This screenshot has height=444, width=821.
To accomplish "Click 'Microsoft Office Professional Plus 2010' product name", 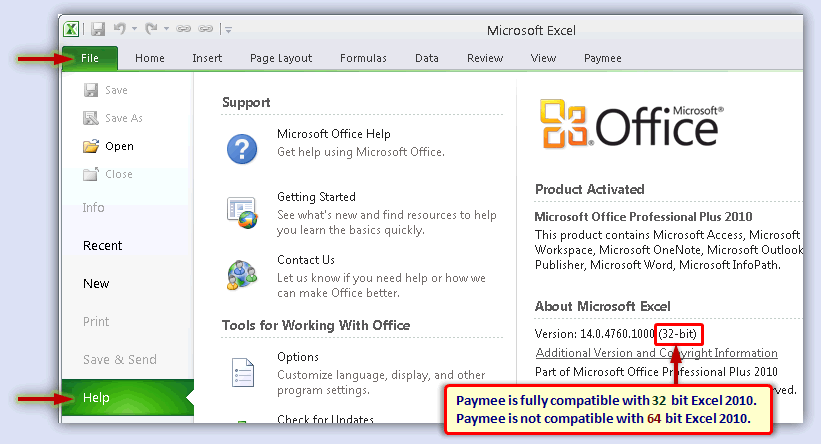I will point(643,217).
